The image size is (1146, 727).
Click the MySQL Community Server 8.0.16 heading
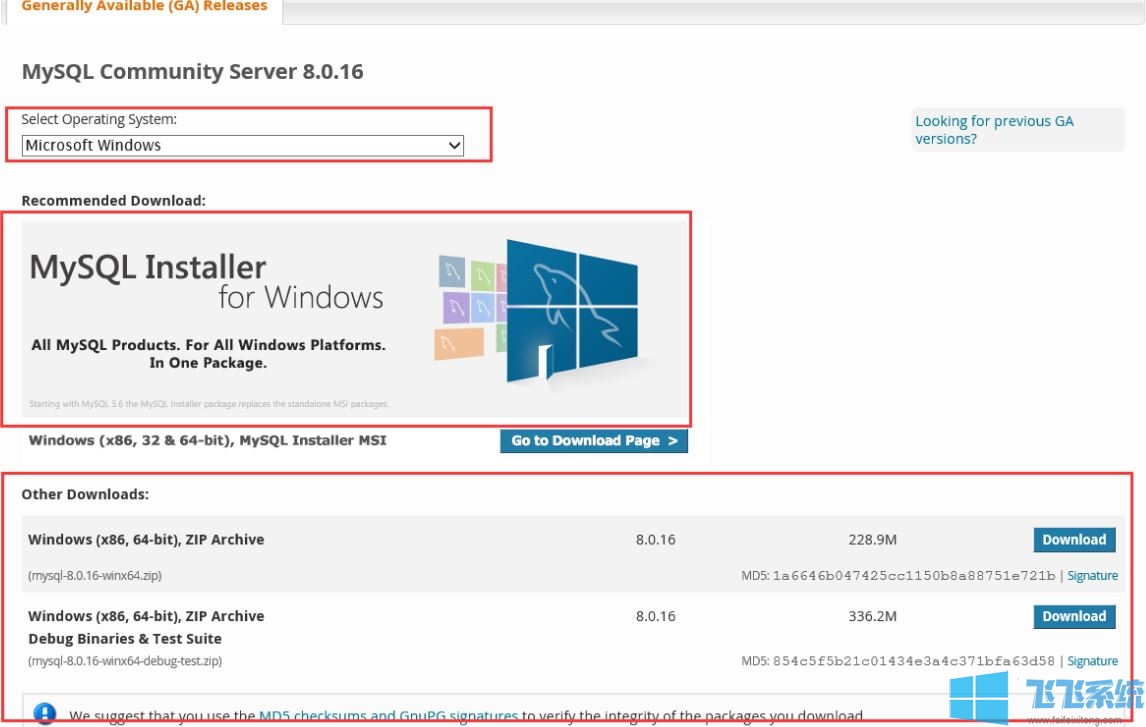[x=192, y=72]
